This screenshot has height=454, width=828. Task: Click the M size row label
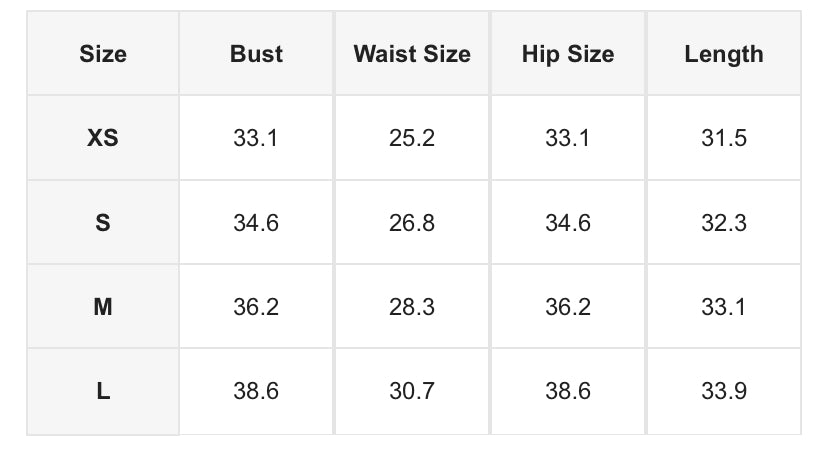pyautogui.click(x=103, y=307)
